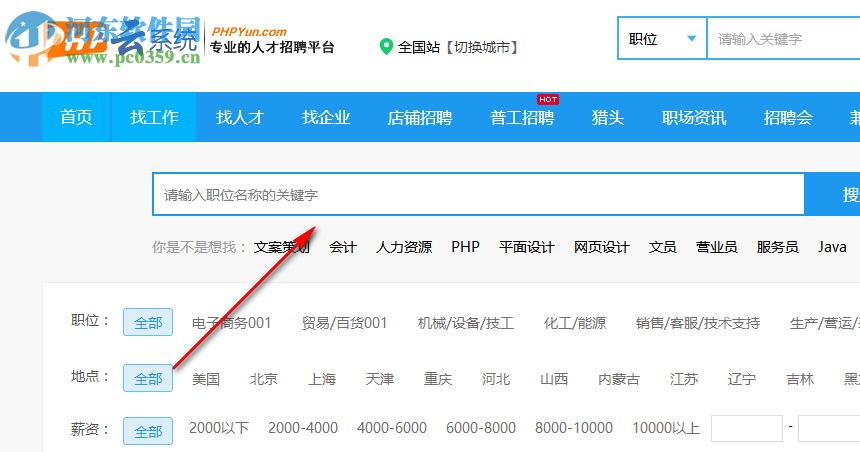Select the PHP suggested keyword
Viewport: 860px width, 452px height.
tap(465, 247)
